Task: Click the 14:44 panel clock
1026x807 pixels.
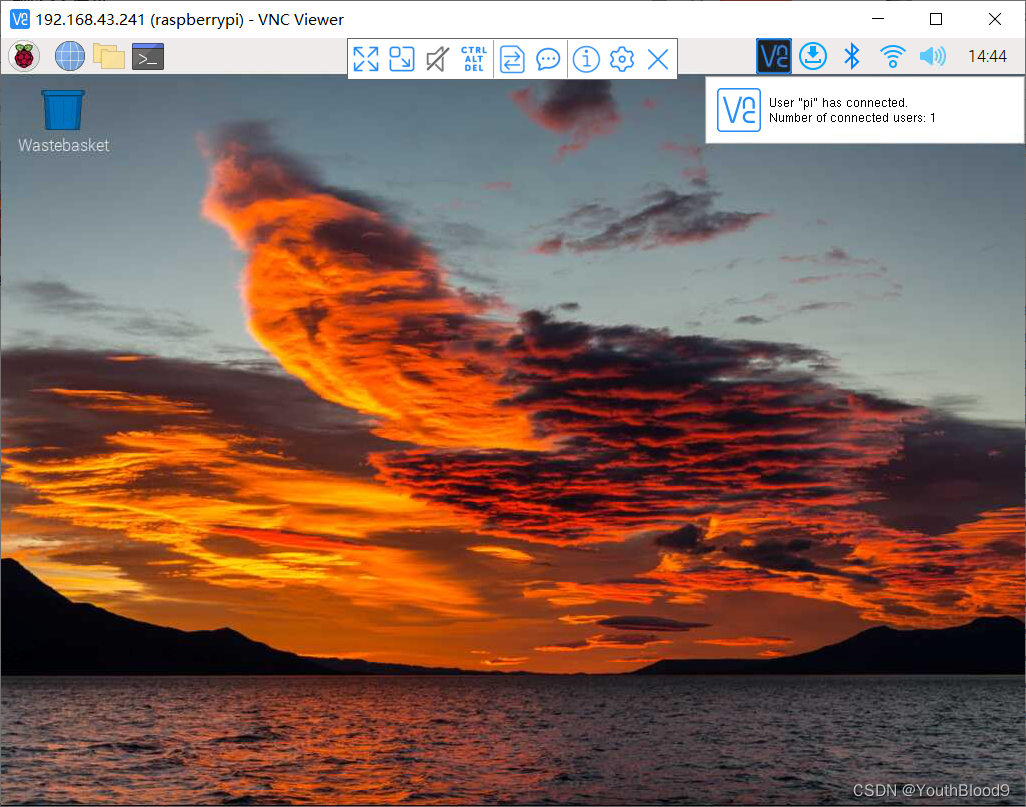Action: pyautogui.click(x=987, y=57)
